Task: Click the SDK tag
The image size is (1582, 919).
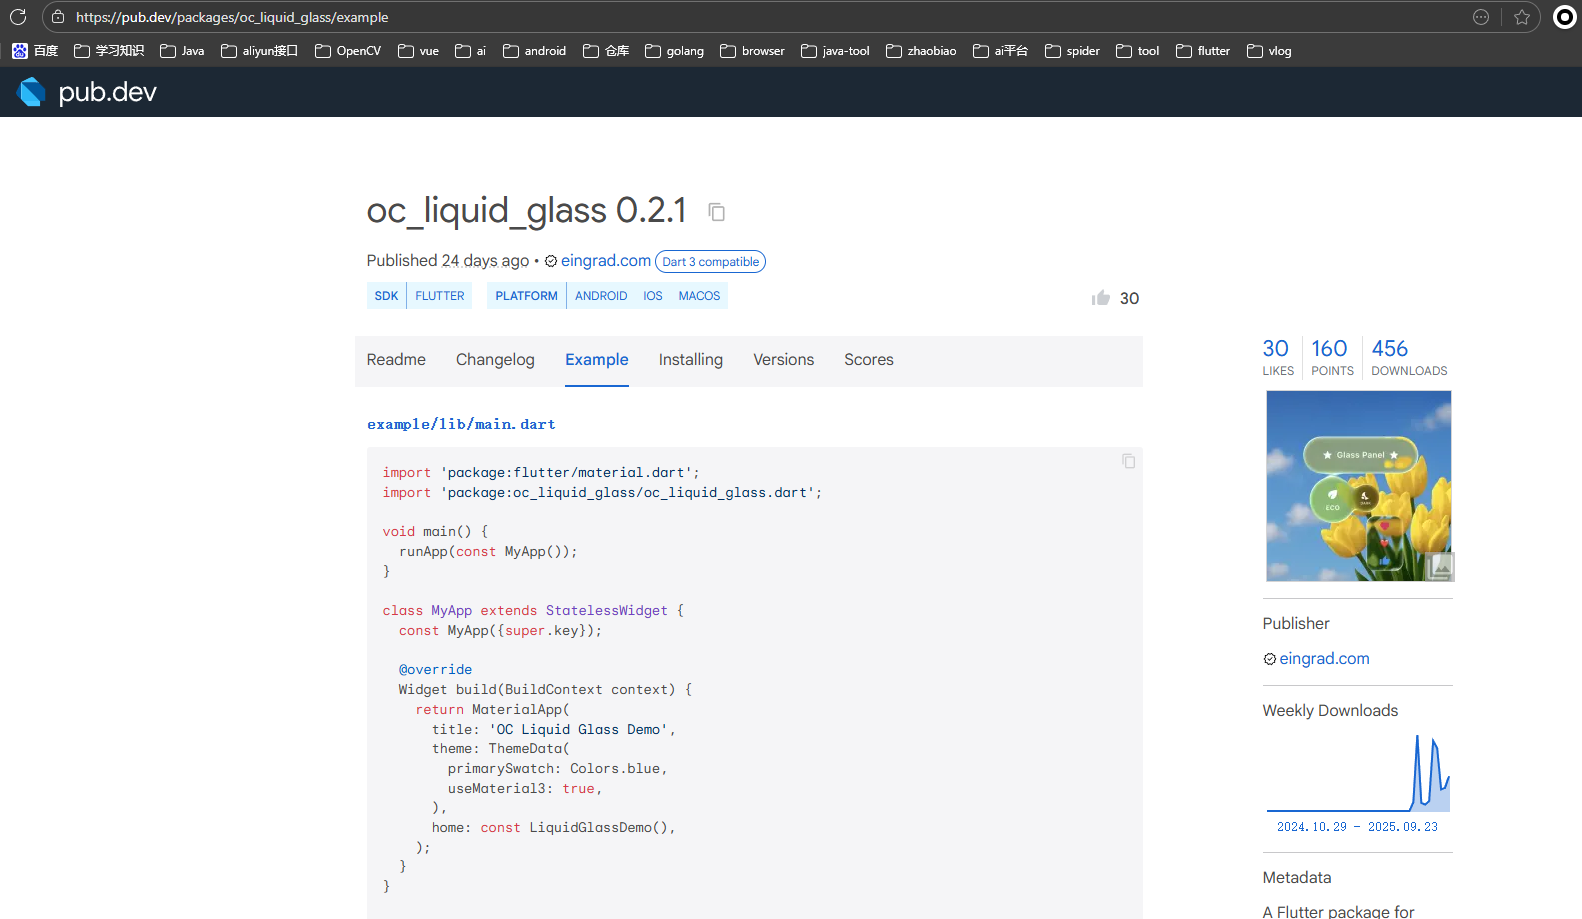Action: click(386, 296)
